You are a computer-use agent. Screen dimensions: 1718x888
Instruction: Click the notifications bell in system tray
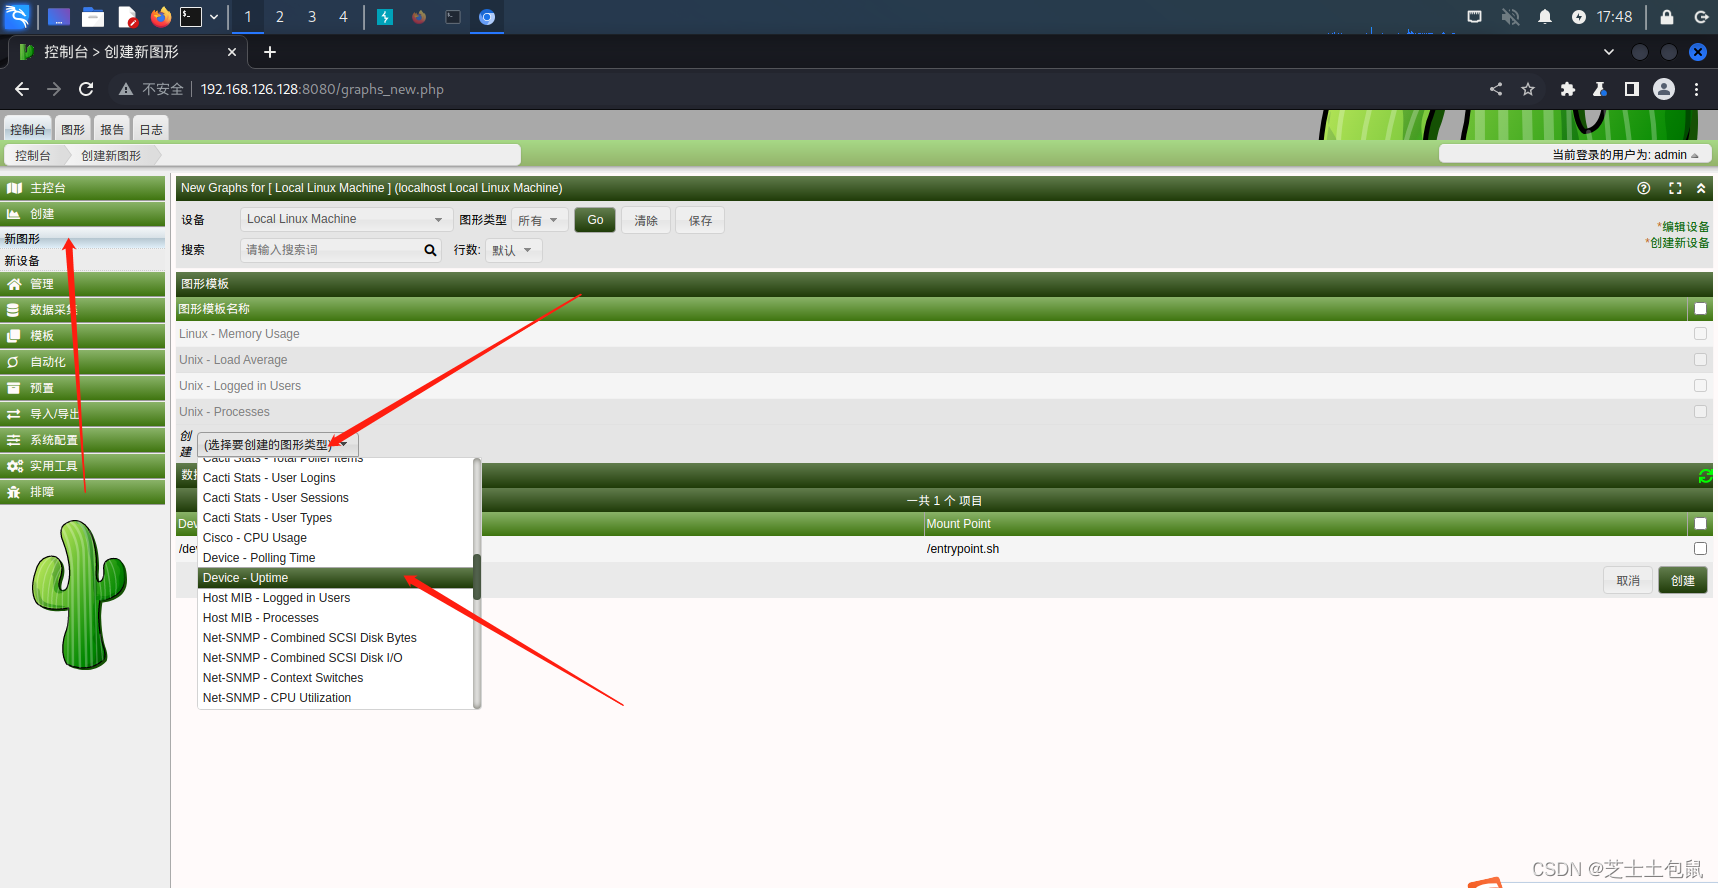1545,17
